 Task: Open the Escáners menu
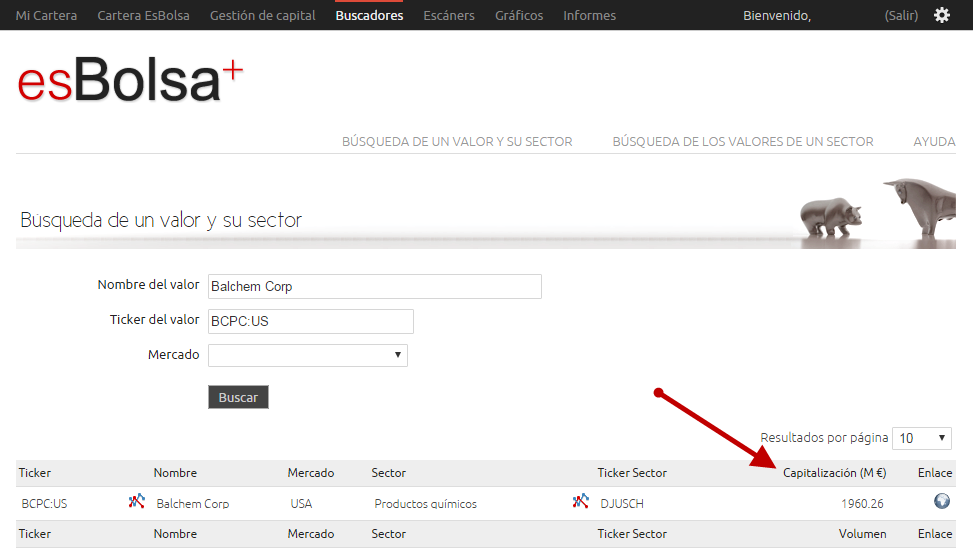point(449,15)
